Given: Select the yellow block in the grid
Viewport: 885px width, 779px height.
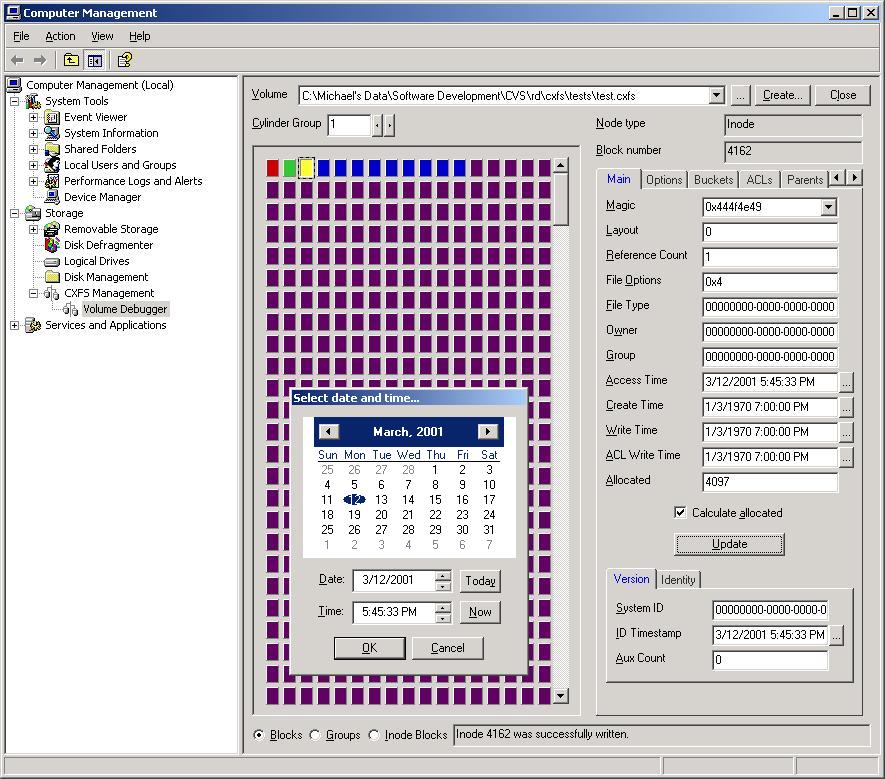Looking at the screenshot, I should 306,168.
